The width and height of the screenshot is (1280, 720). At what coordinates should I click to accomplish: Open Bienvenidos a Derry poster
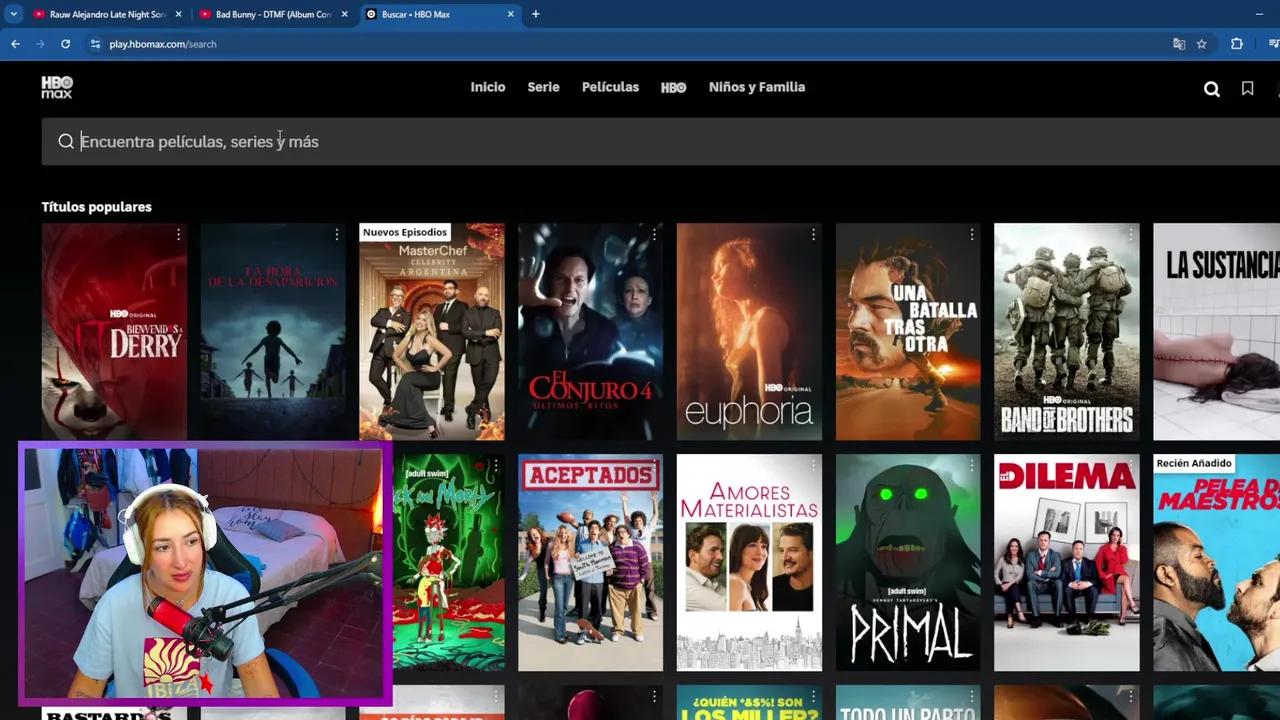pyautogui.click(x=114, y=331)
